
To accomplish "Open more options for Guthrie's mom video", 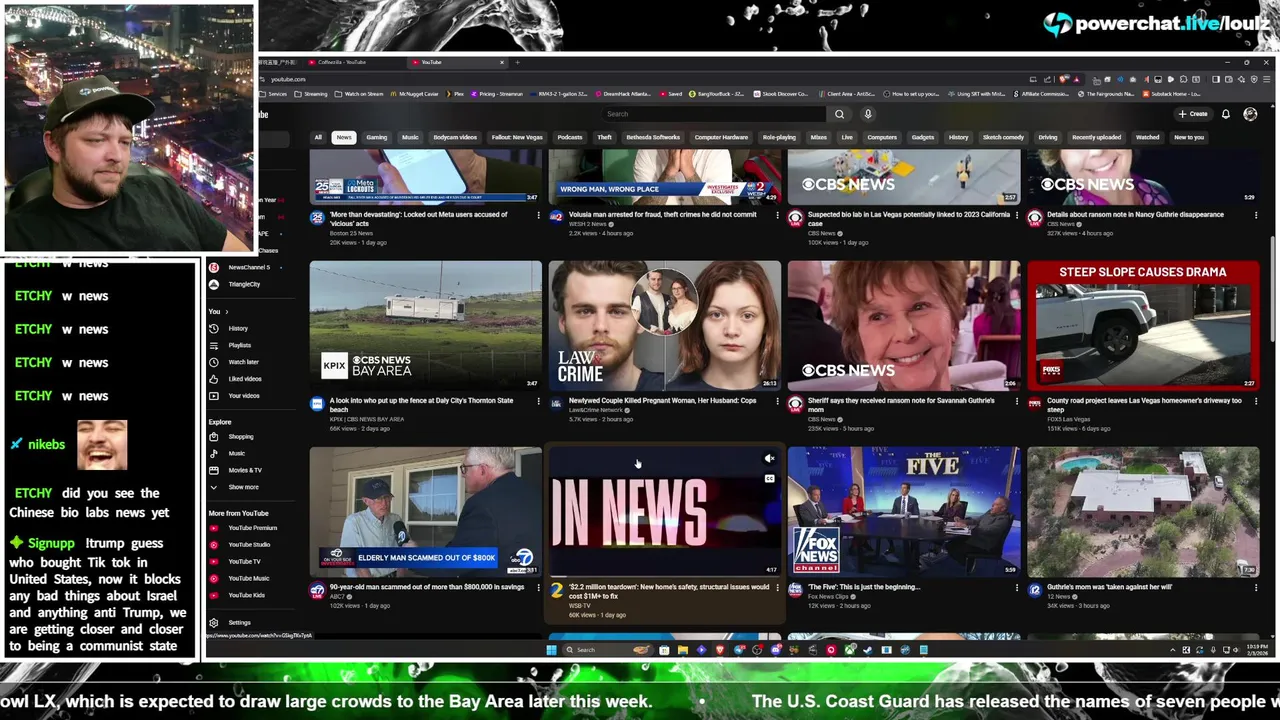I will click(1255, 588).
